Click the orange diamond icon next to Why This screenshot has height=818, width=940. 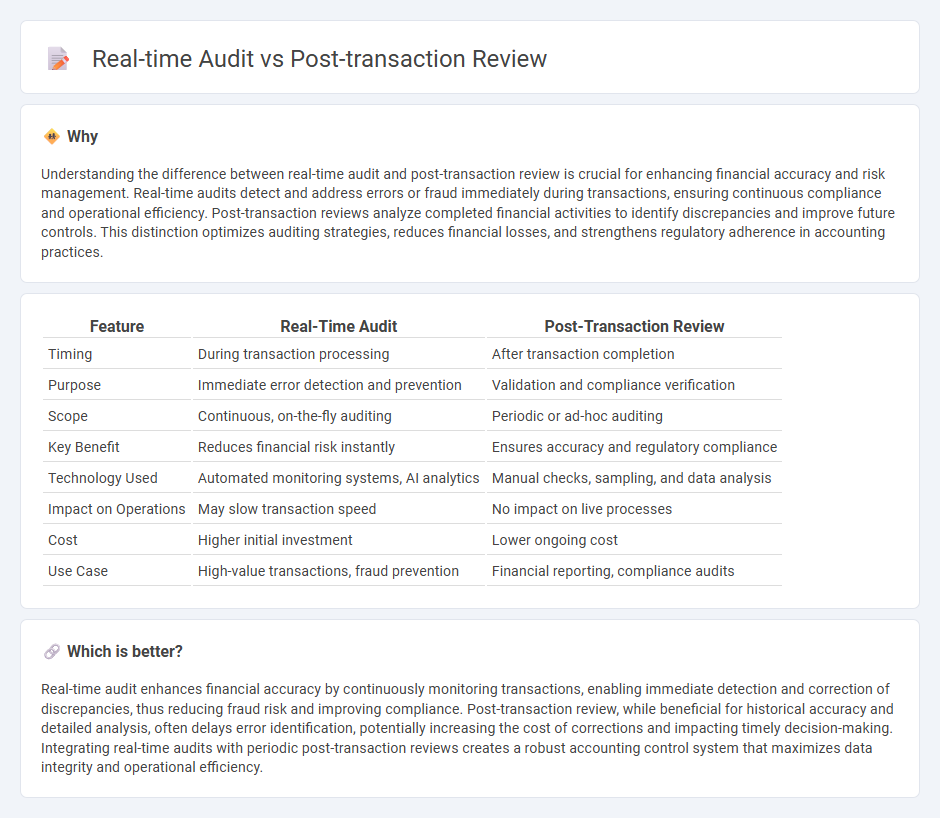[x=52, y=137]
